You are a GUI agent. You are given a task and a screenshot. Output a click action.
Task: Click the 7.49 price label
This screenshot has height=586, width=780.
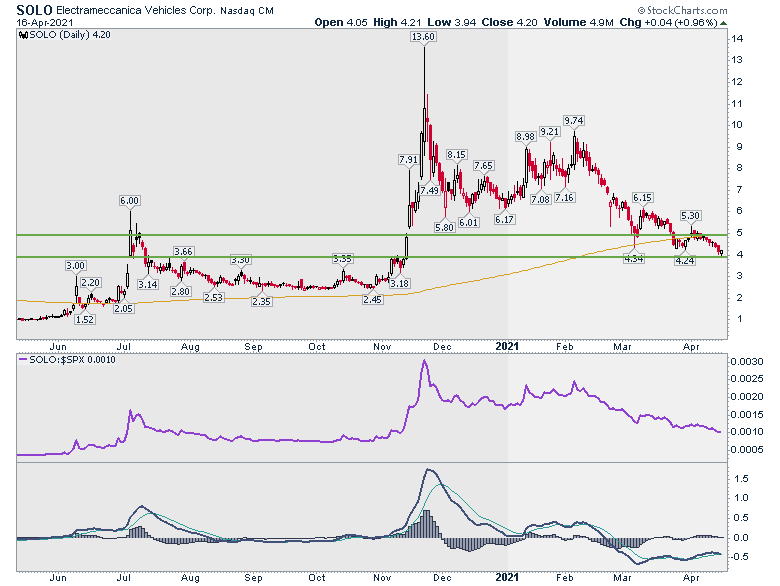point(429,191)
